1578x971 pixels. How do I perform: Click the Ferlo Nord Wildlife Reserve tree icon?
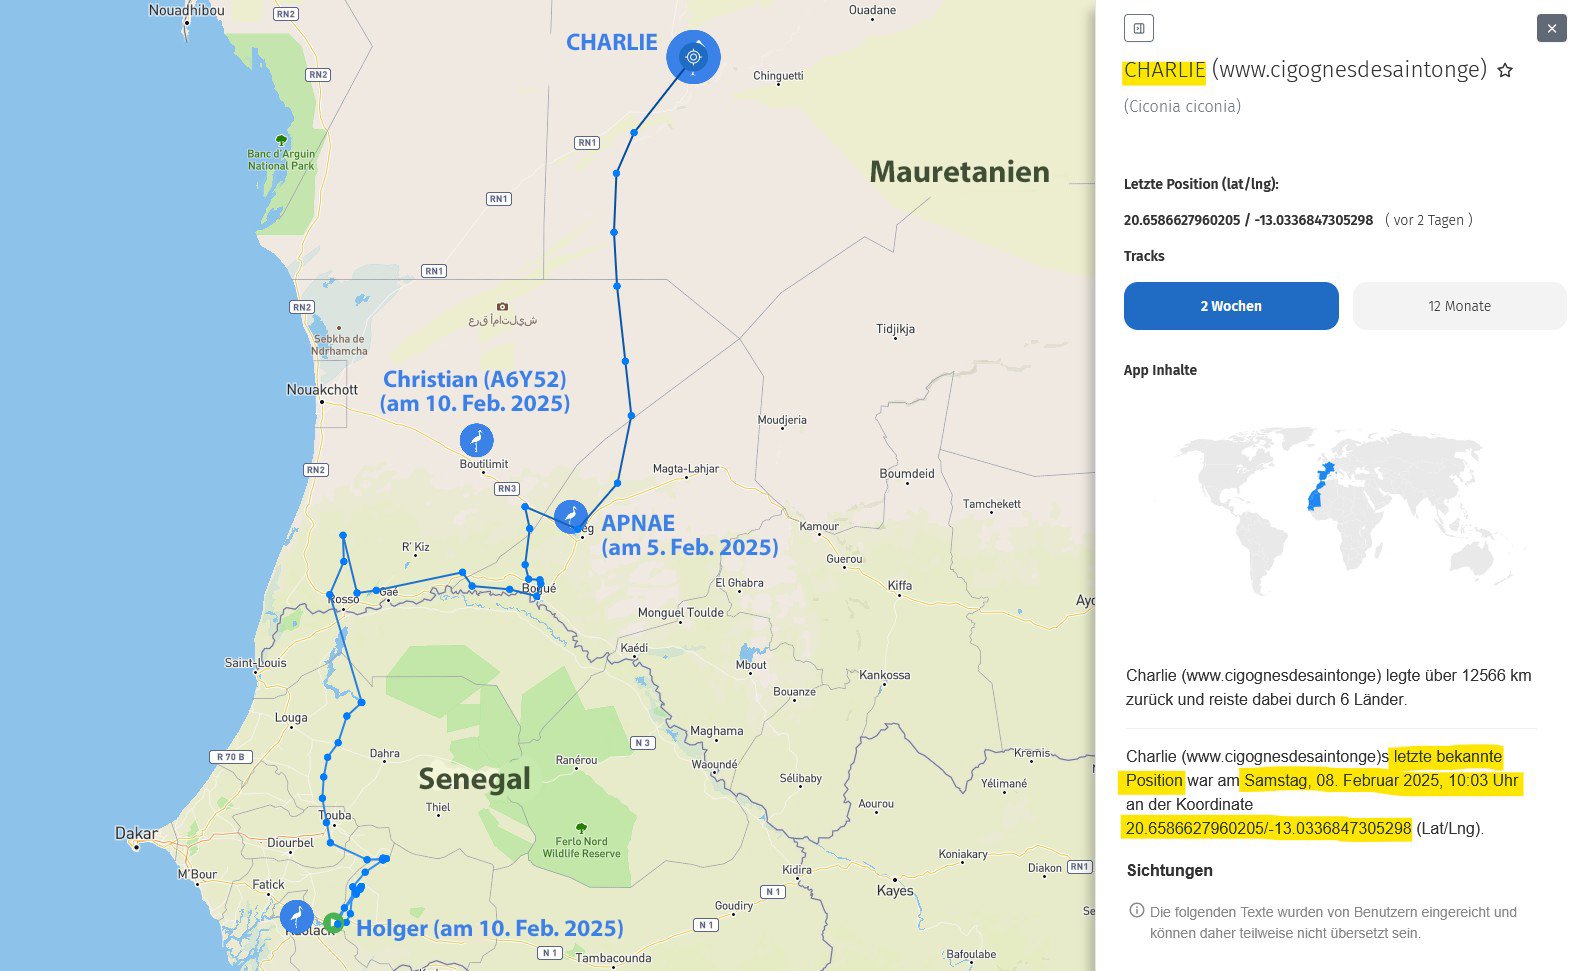tap(581, 827)
